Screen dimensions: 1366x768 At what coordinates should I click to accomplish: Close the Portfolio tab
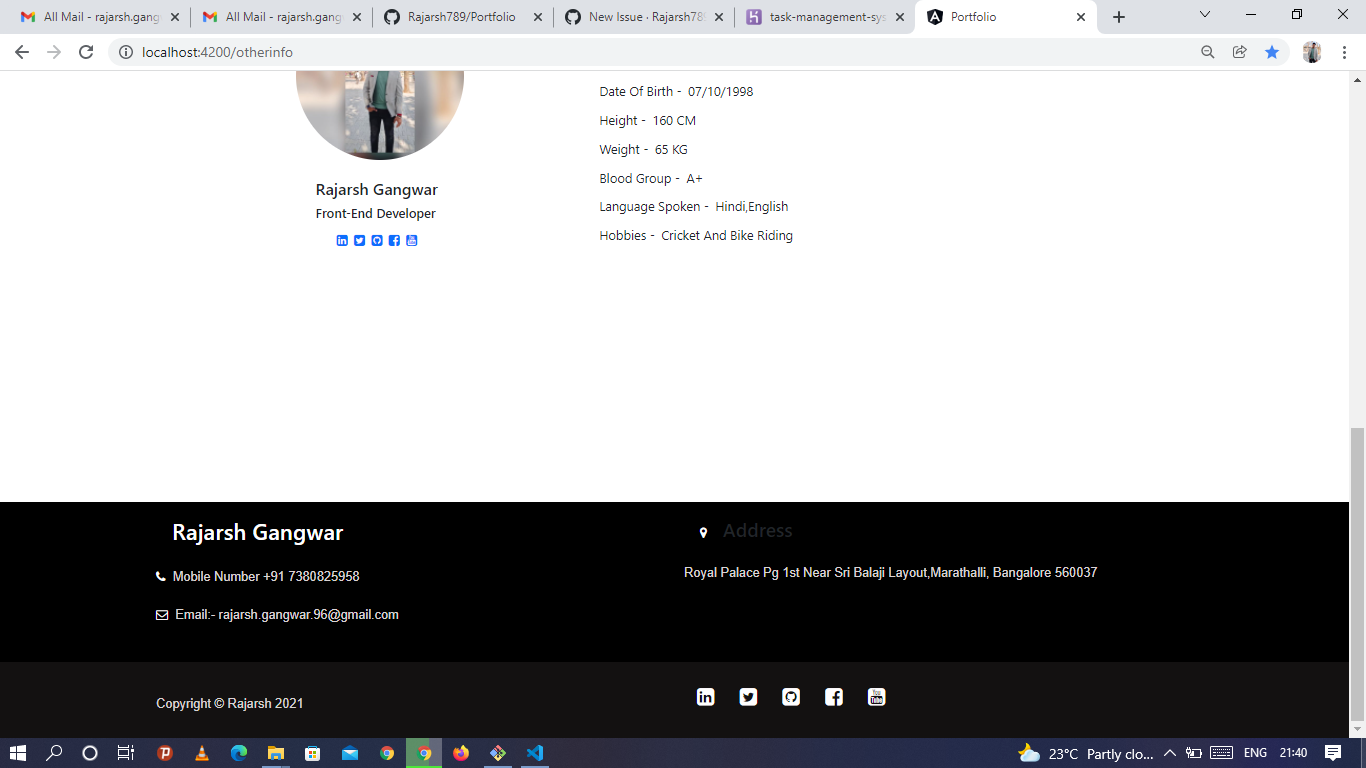1081,17
